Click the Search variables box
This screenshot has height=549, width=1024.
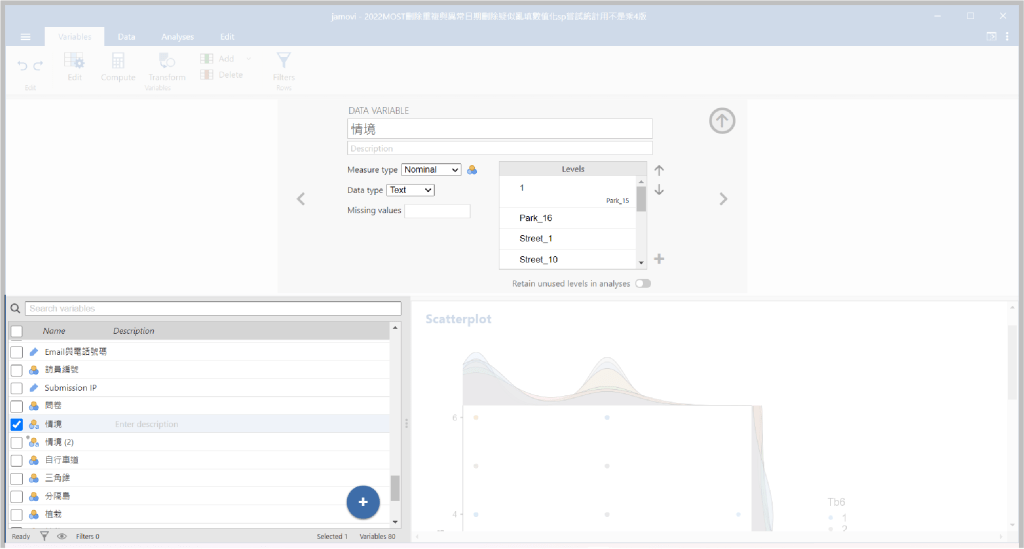213,309
